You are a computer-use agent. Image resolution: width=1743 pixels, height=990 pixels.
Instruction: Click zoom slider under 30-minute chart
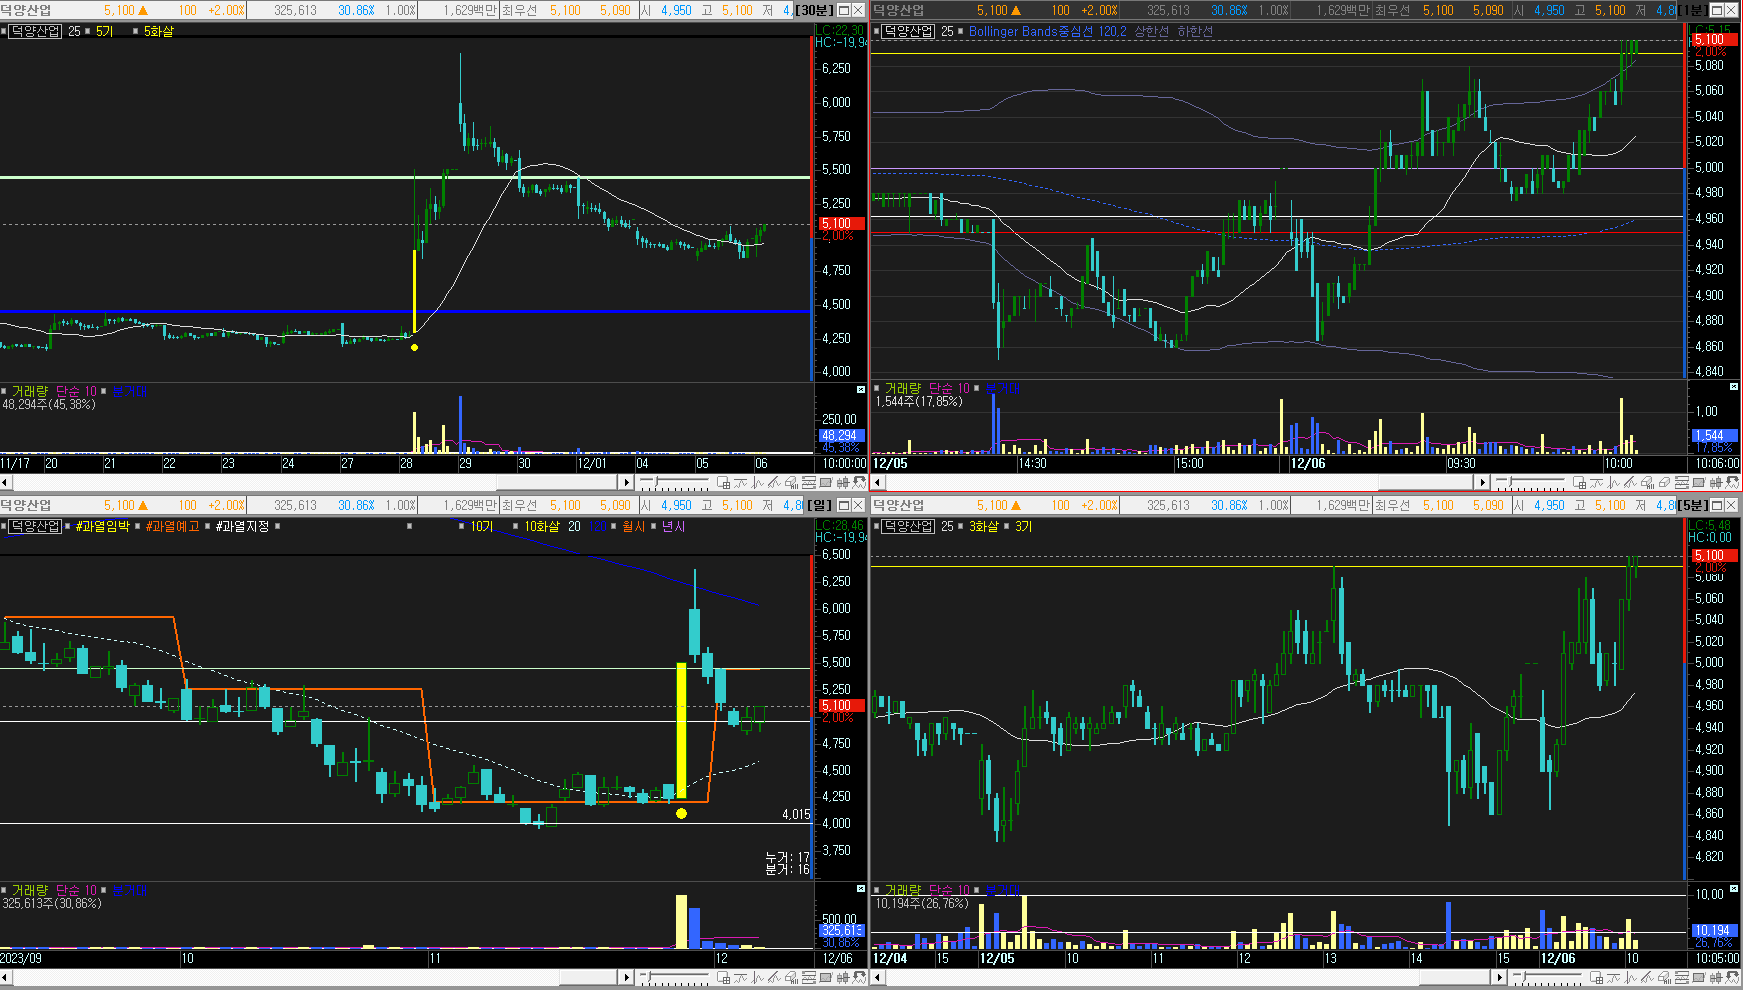(x=673, y=483)
